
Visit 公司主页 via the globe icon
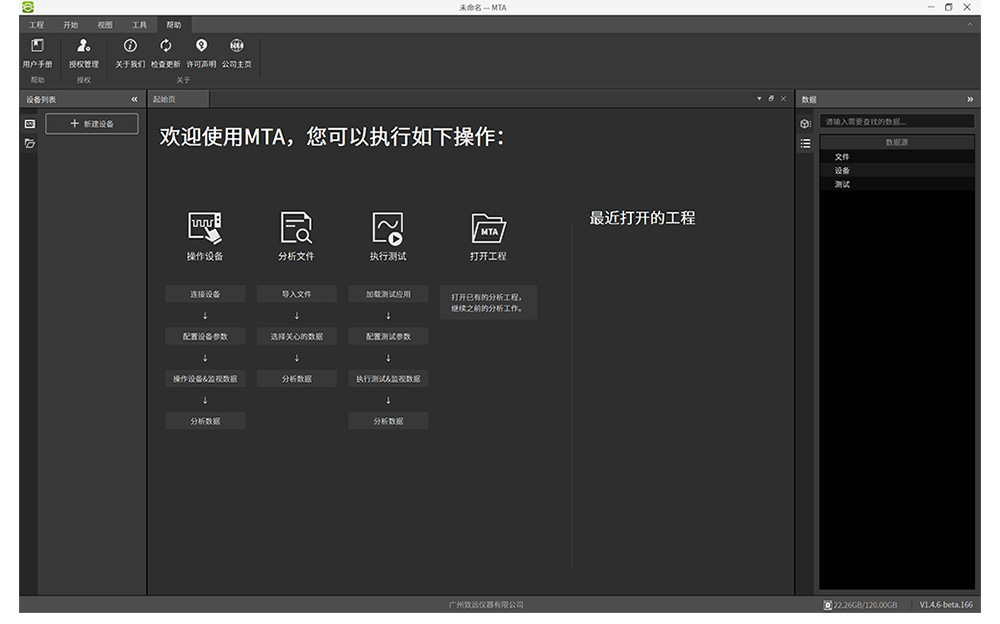[237, 46]
